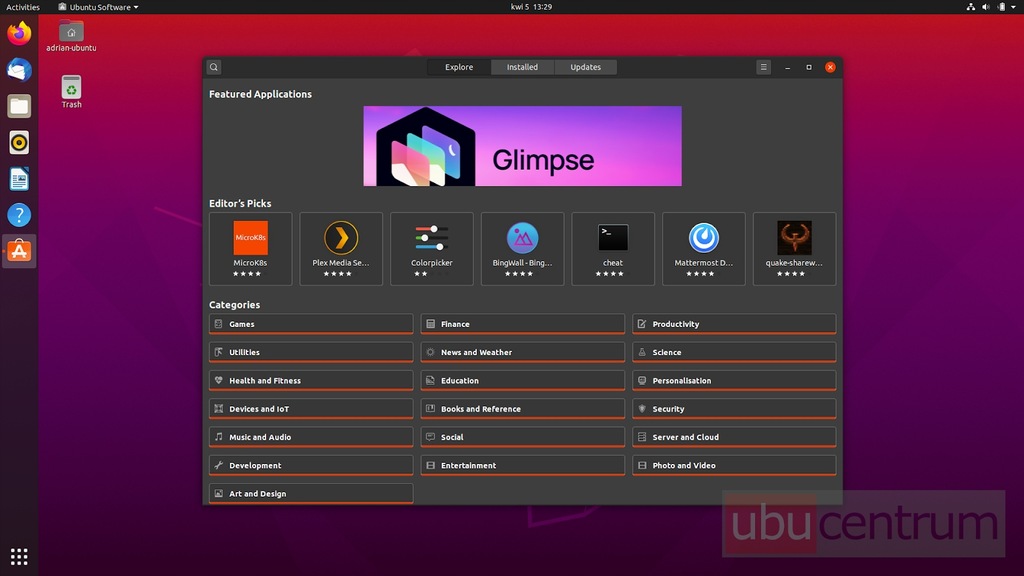Open the Education category
The width and height of the screenshot is (1024, 576).
tap(522, 380)
